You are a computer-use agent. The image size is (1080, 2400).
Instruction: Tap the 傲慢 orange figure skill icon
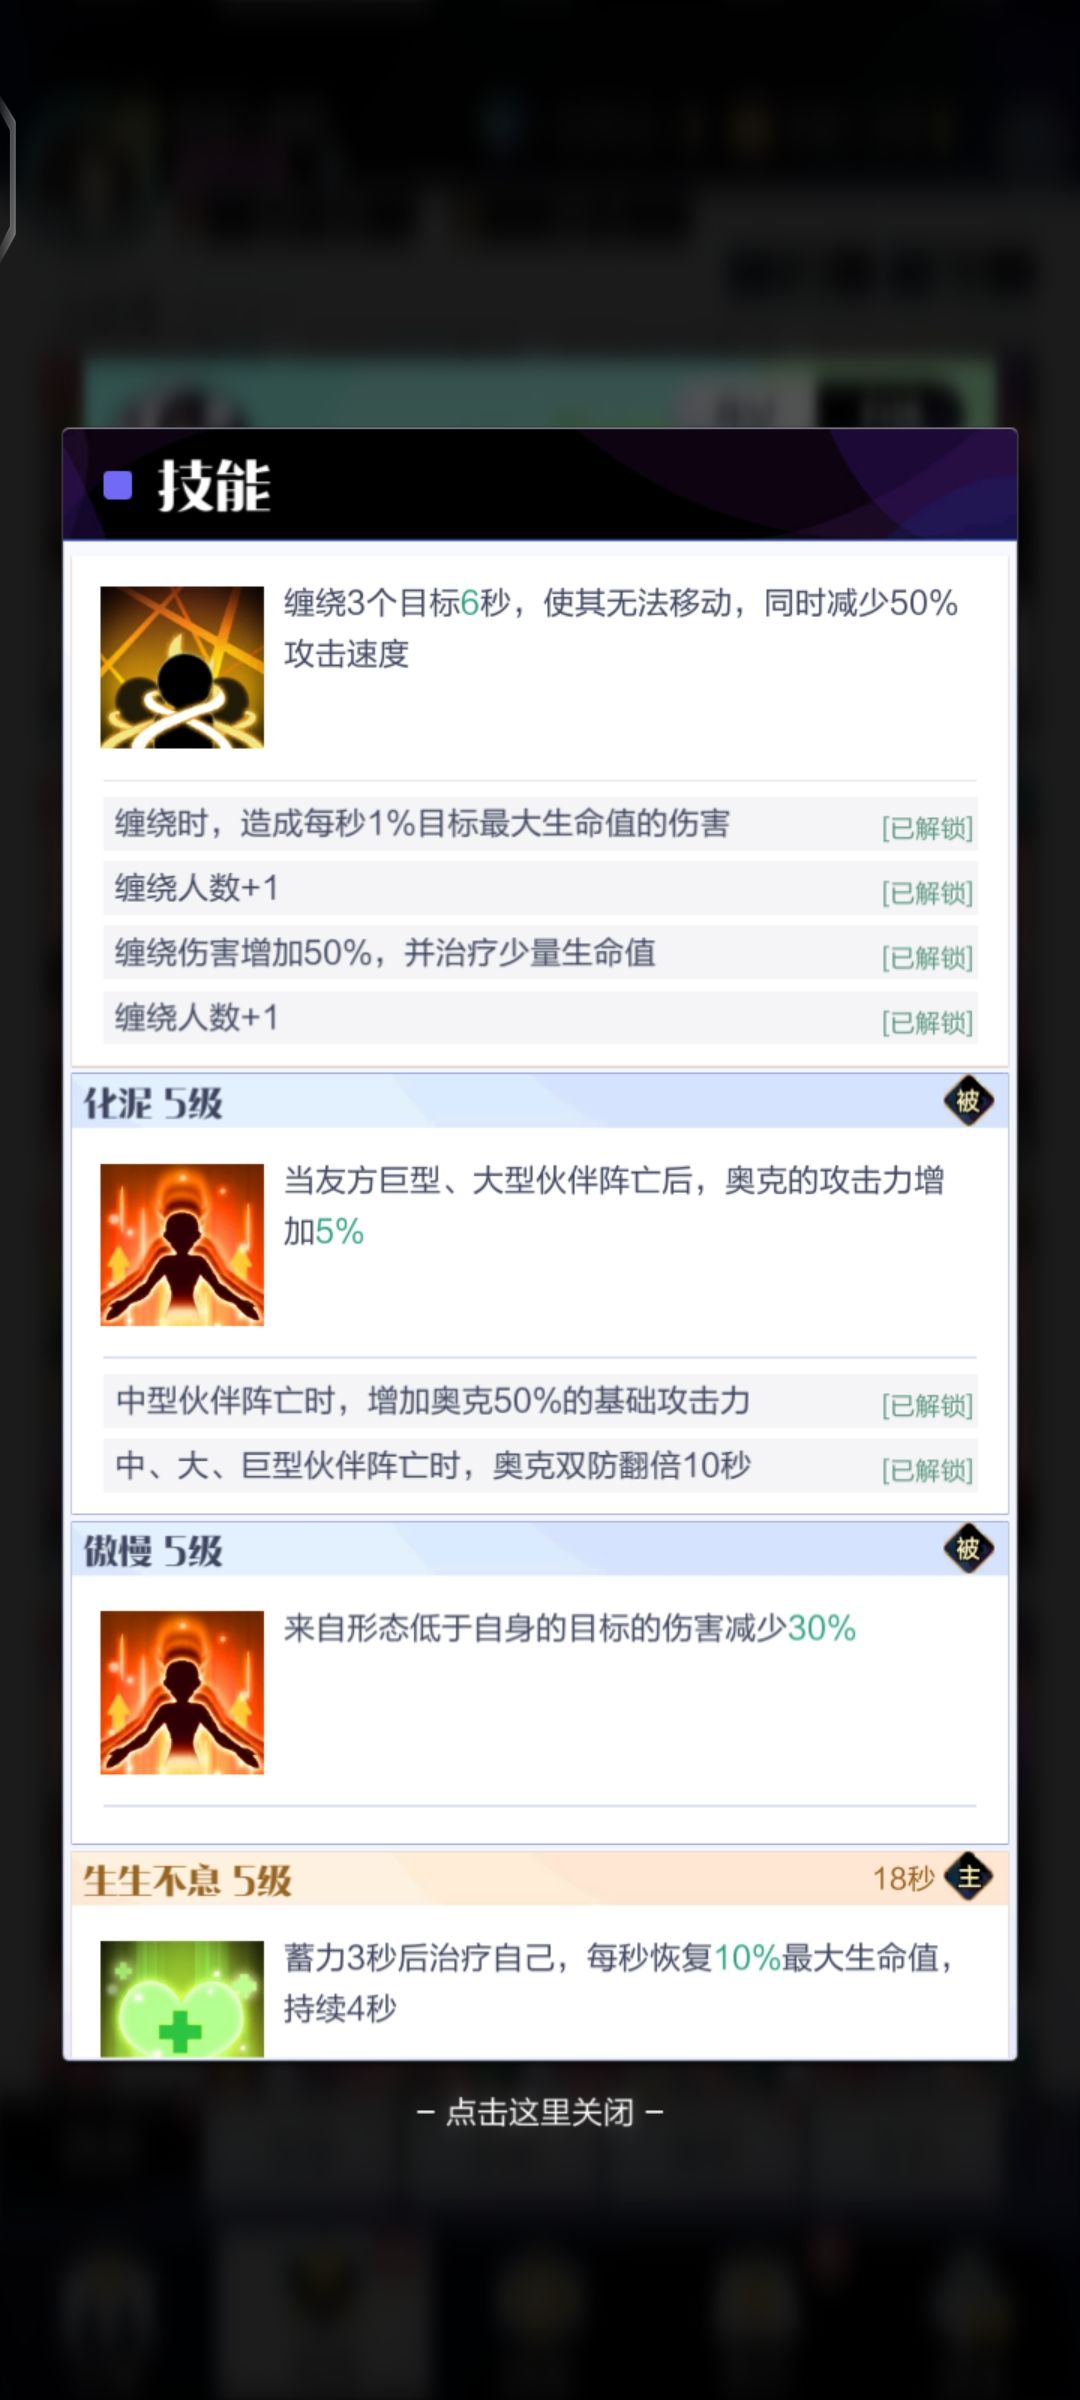point(182,1692)
